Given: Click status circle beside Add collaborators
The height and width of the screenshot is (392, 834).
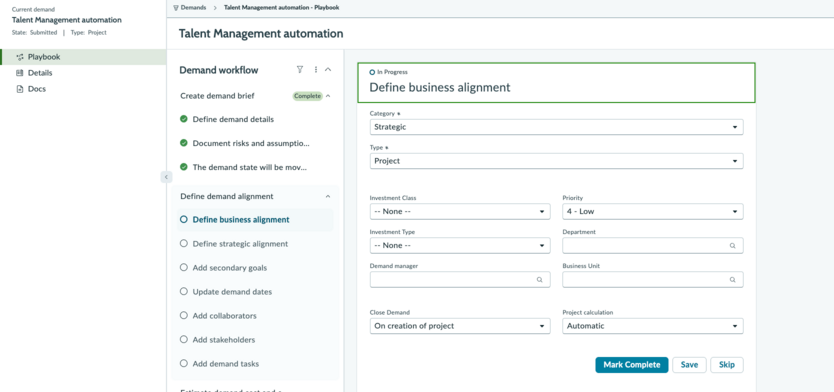Looking at the screenshot, I should point(184,315).
